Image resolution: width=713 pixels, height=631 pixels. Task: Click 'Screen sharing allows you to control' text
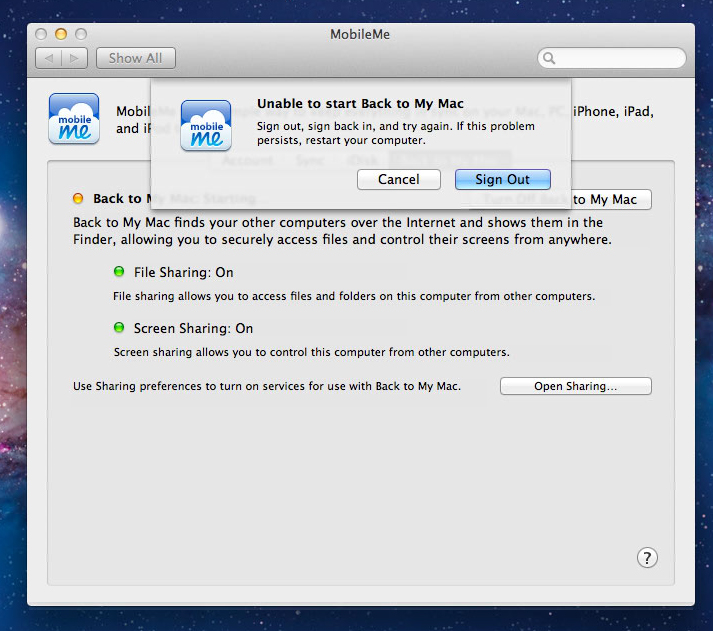point(311,352)
